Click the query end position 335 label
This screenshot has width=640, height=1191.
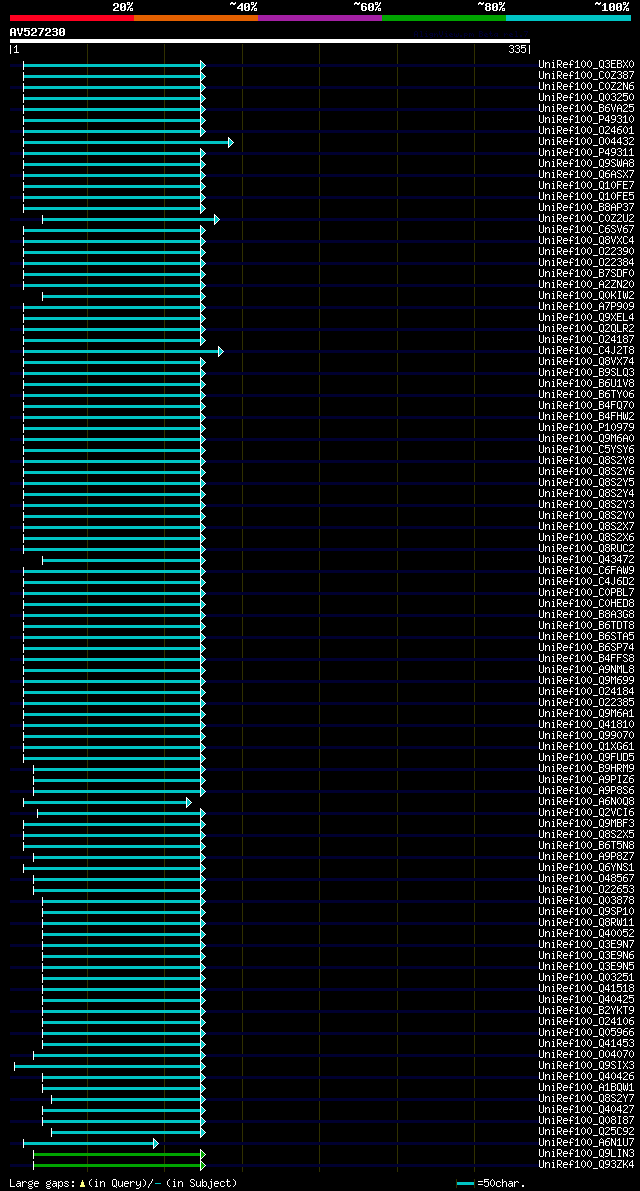(x=519, y=49)
